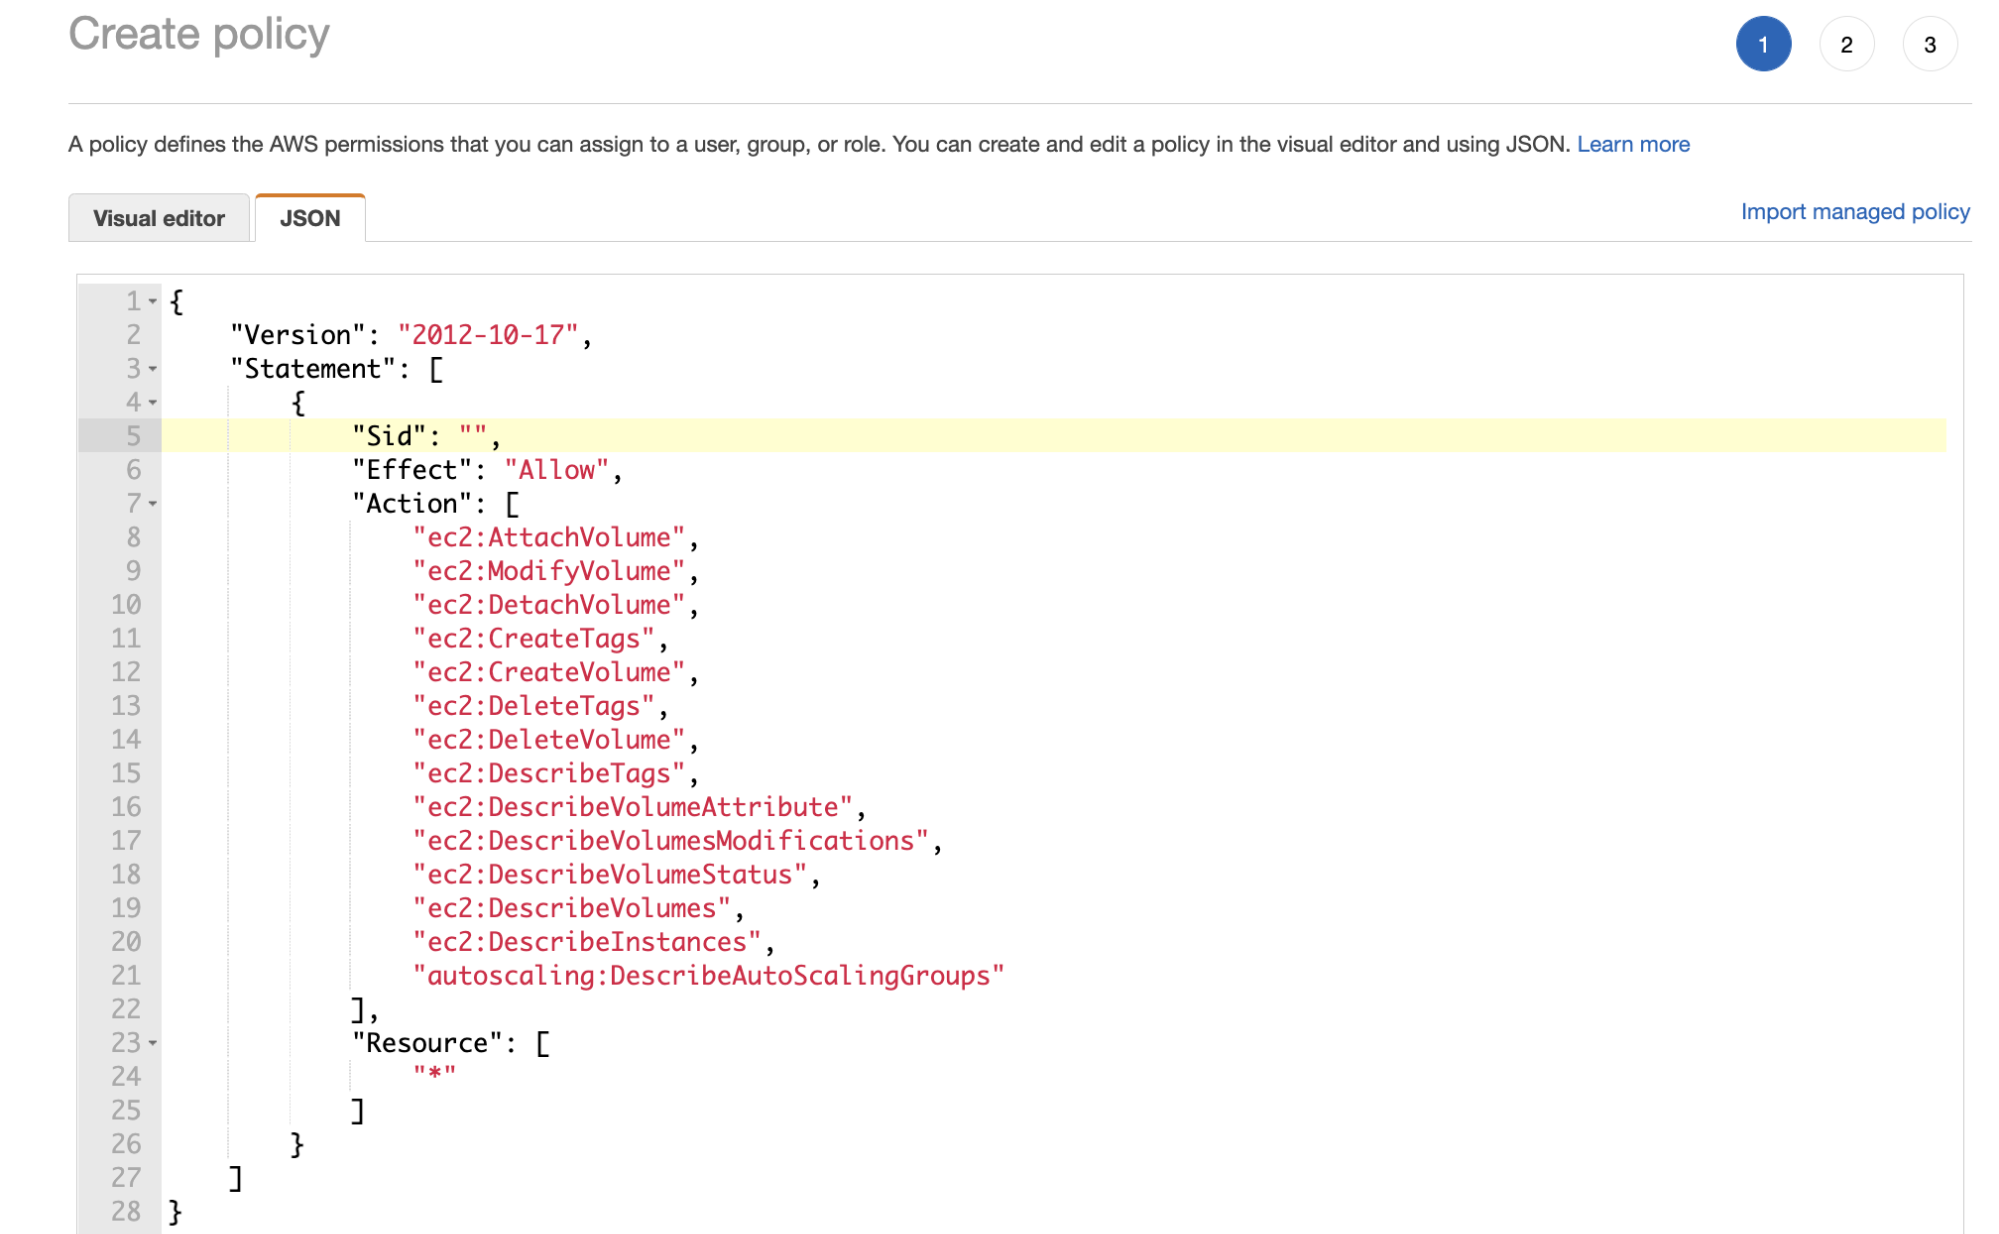Go to step 1 circle indicator

click(x=1763, y=44)
